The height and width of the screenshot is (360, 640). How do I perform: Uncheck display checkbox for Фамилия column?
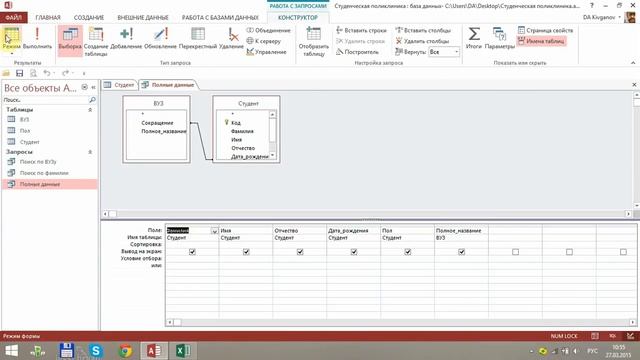[x=192, y=252]
